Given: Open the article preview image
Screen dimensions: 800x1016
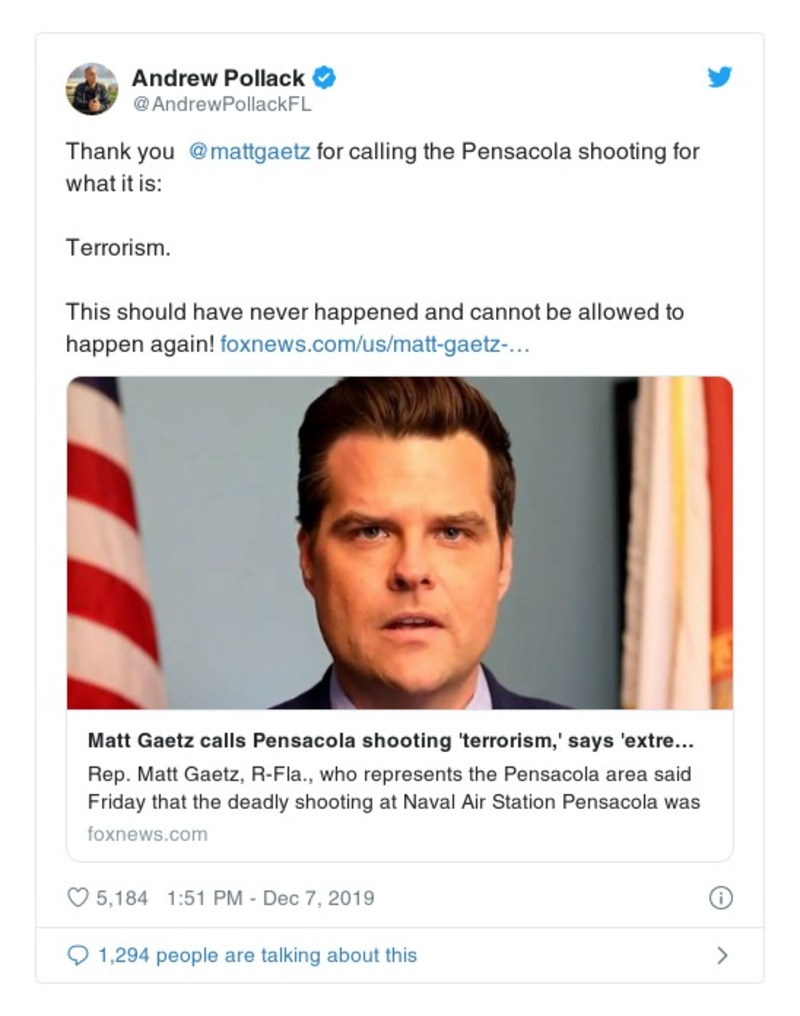Looking at the screenshot, I should click(400, 543).
